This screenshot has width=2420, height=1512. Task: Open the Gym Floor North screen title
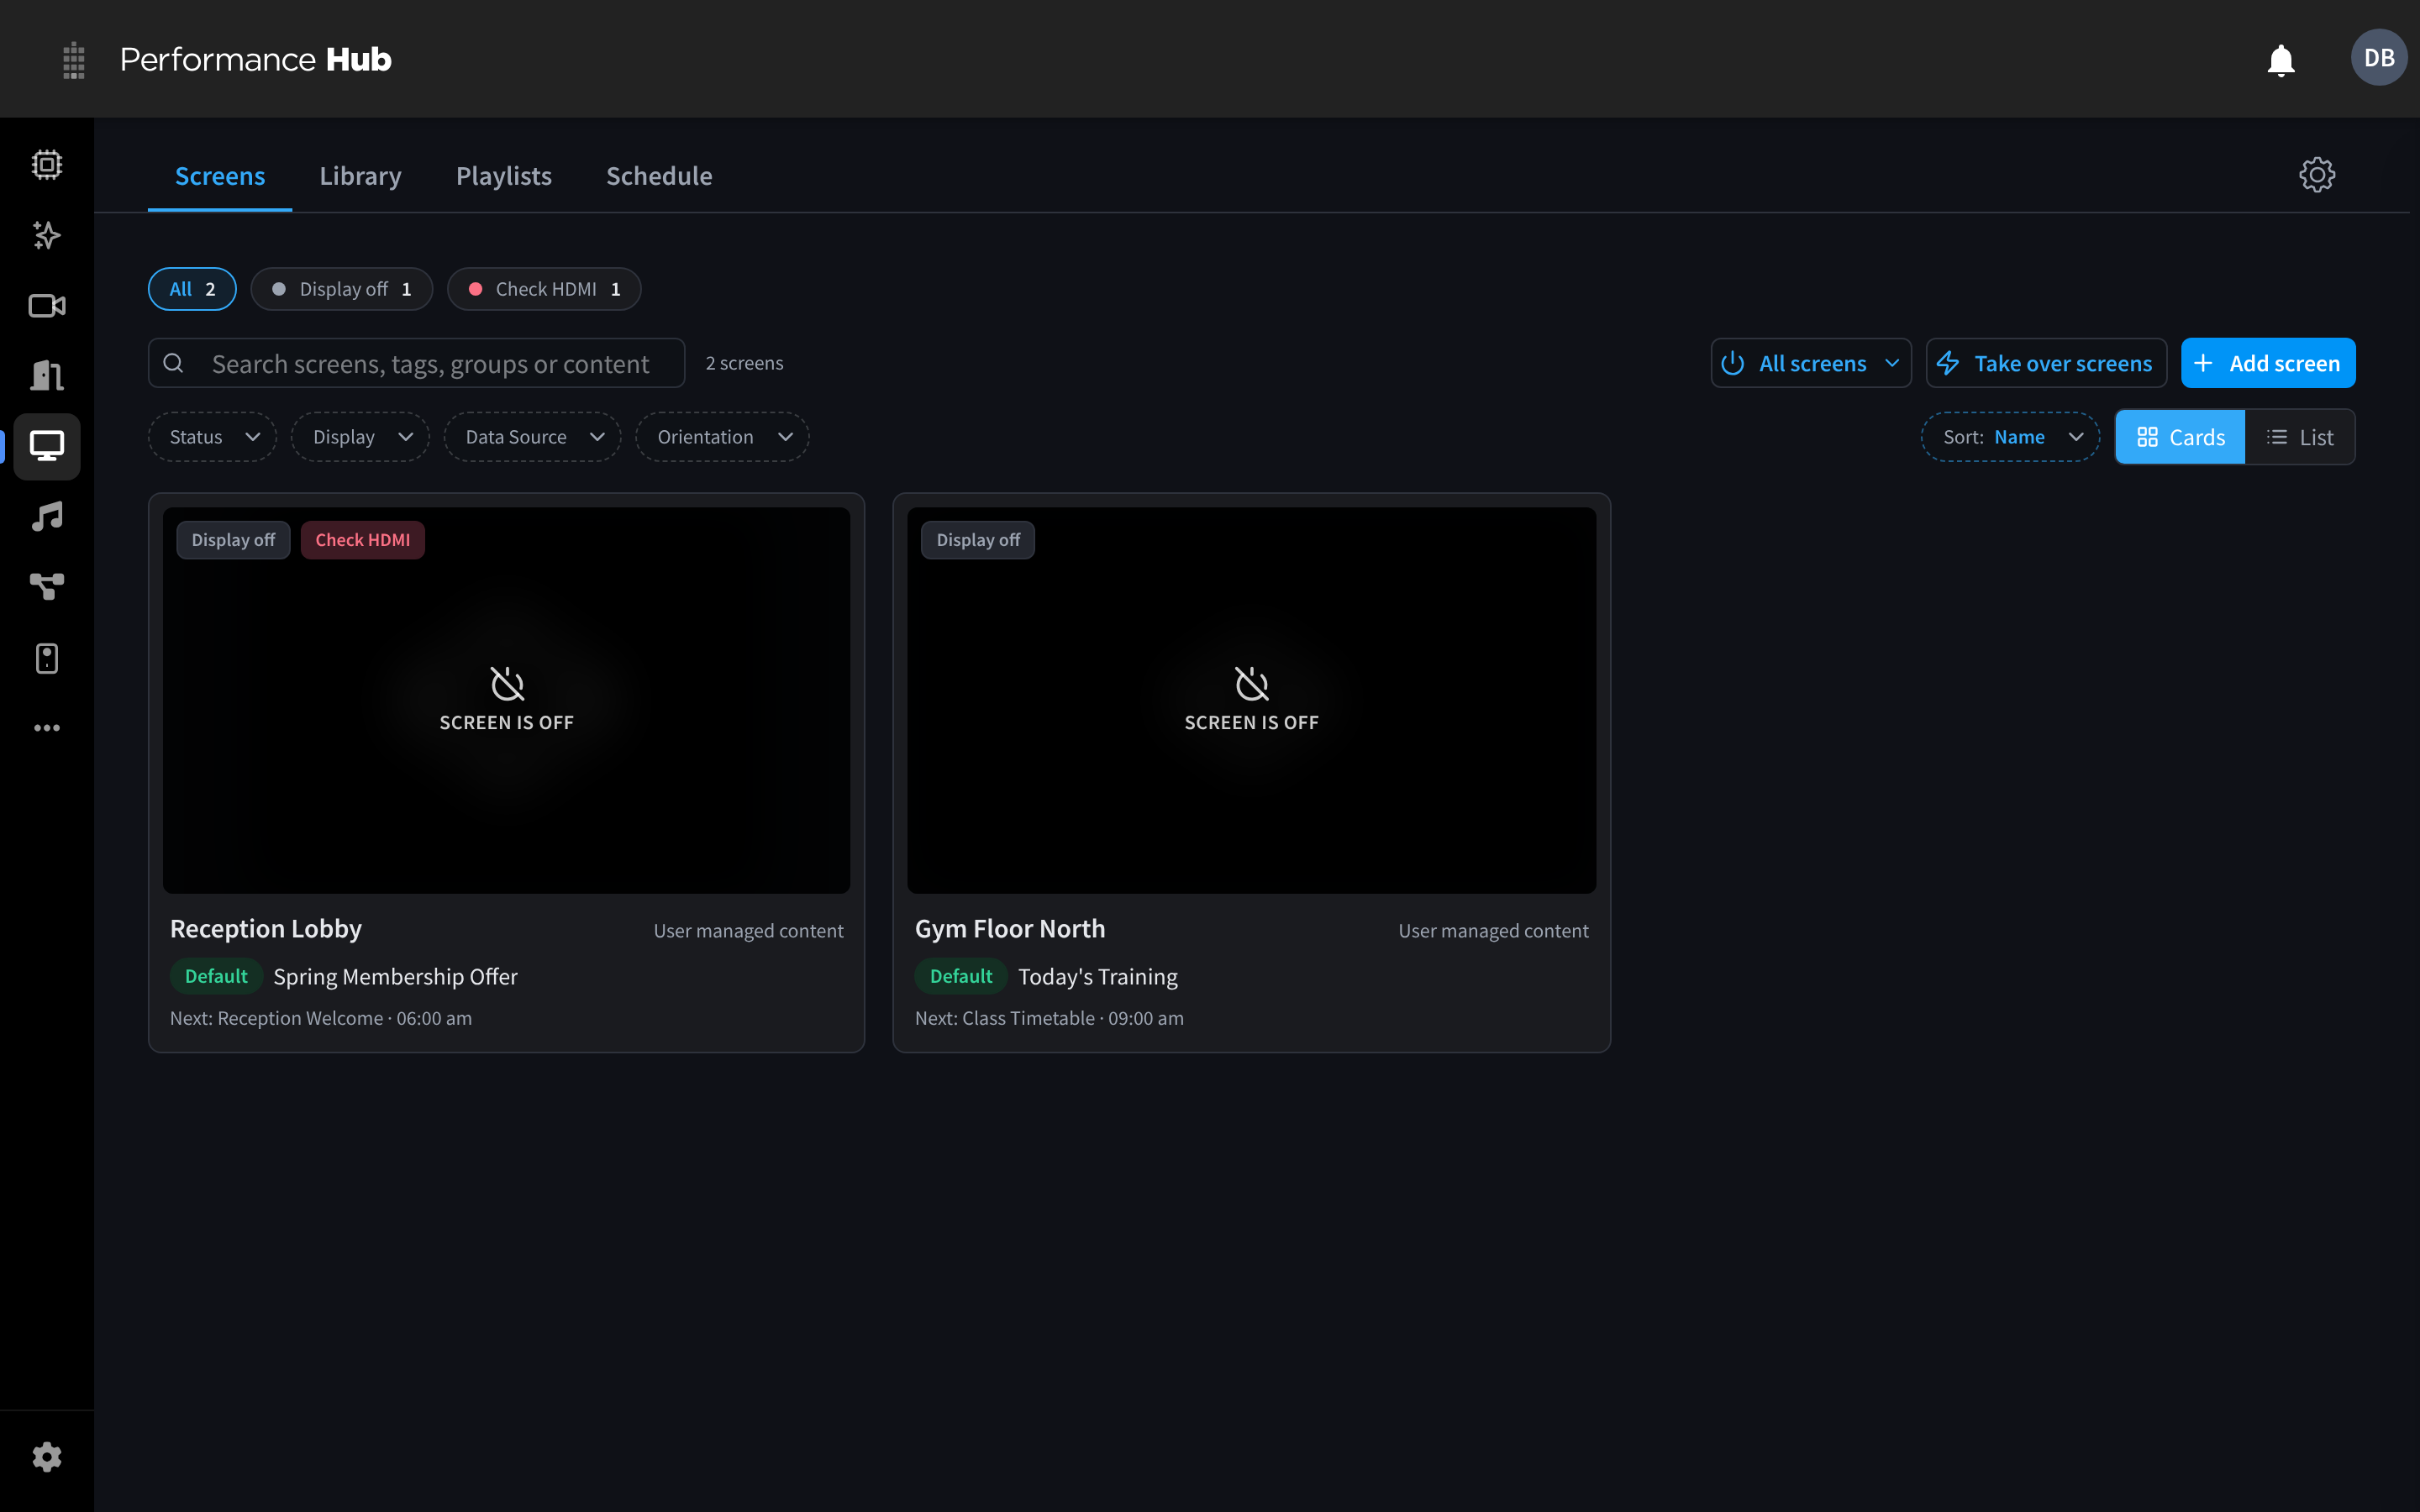(x=1010, y=929)
